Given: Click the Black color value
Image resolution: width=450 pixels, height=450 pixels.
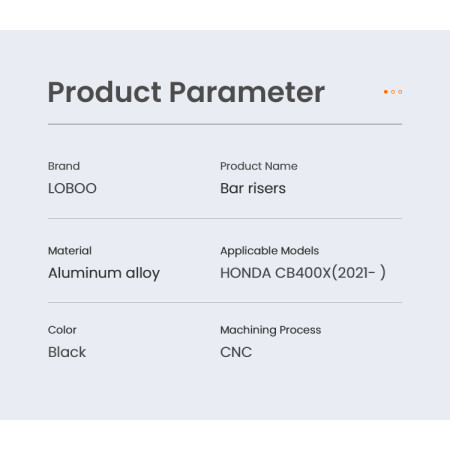Looking at the screenshot, I should coord(67,352).
